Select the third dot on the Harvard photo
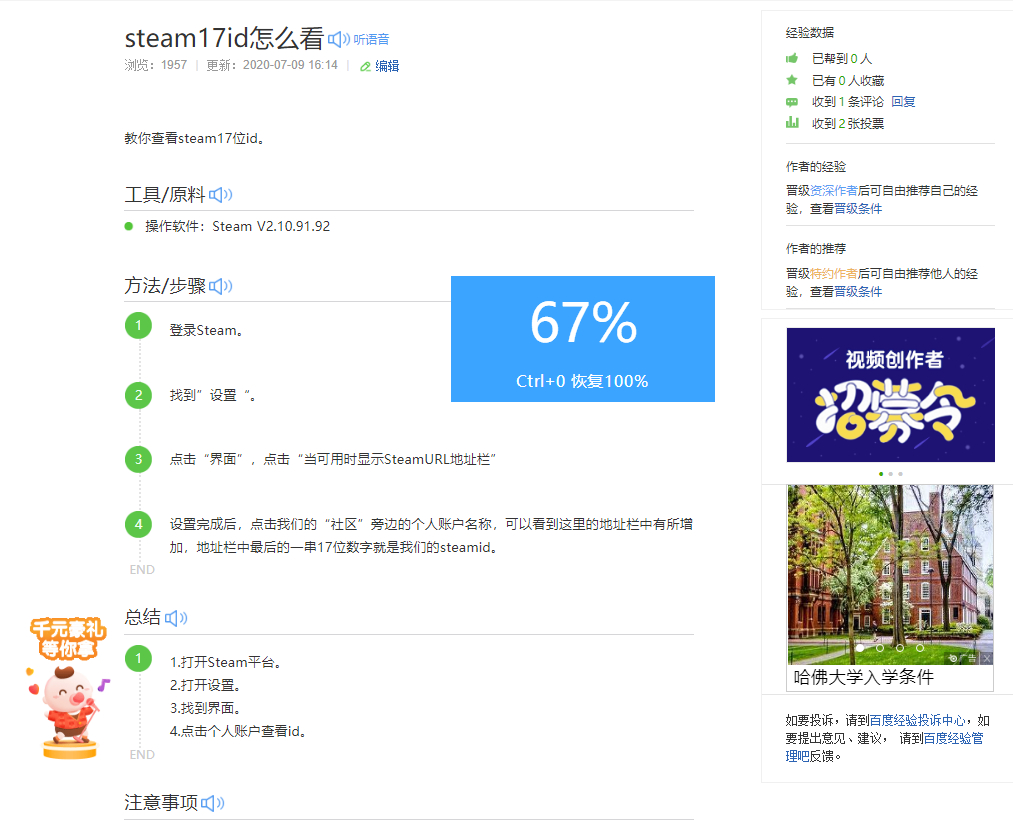Image resolution: width=1013 pixels, height=822 pixels. [x=900, y=648]
